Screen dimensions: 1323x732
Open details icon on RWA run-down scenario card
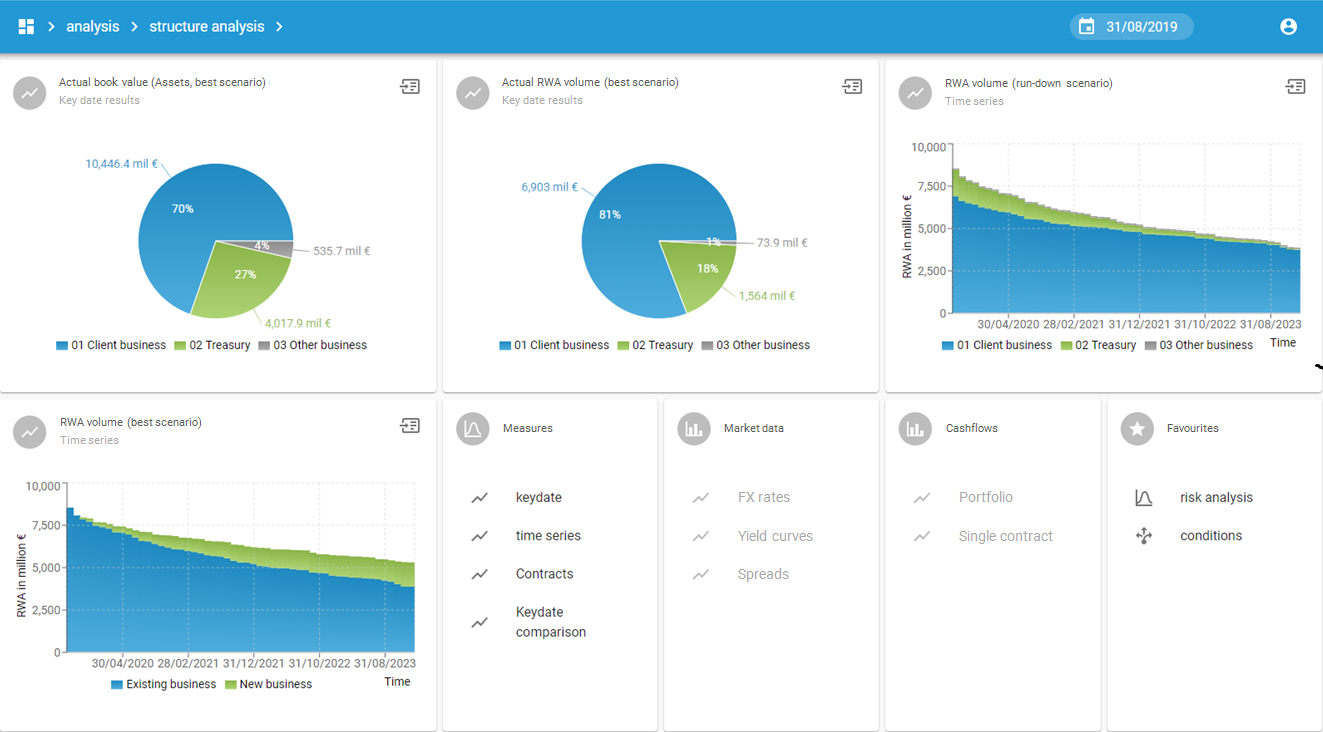(x=1295, y=87)
